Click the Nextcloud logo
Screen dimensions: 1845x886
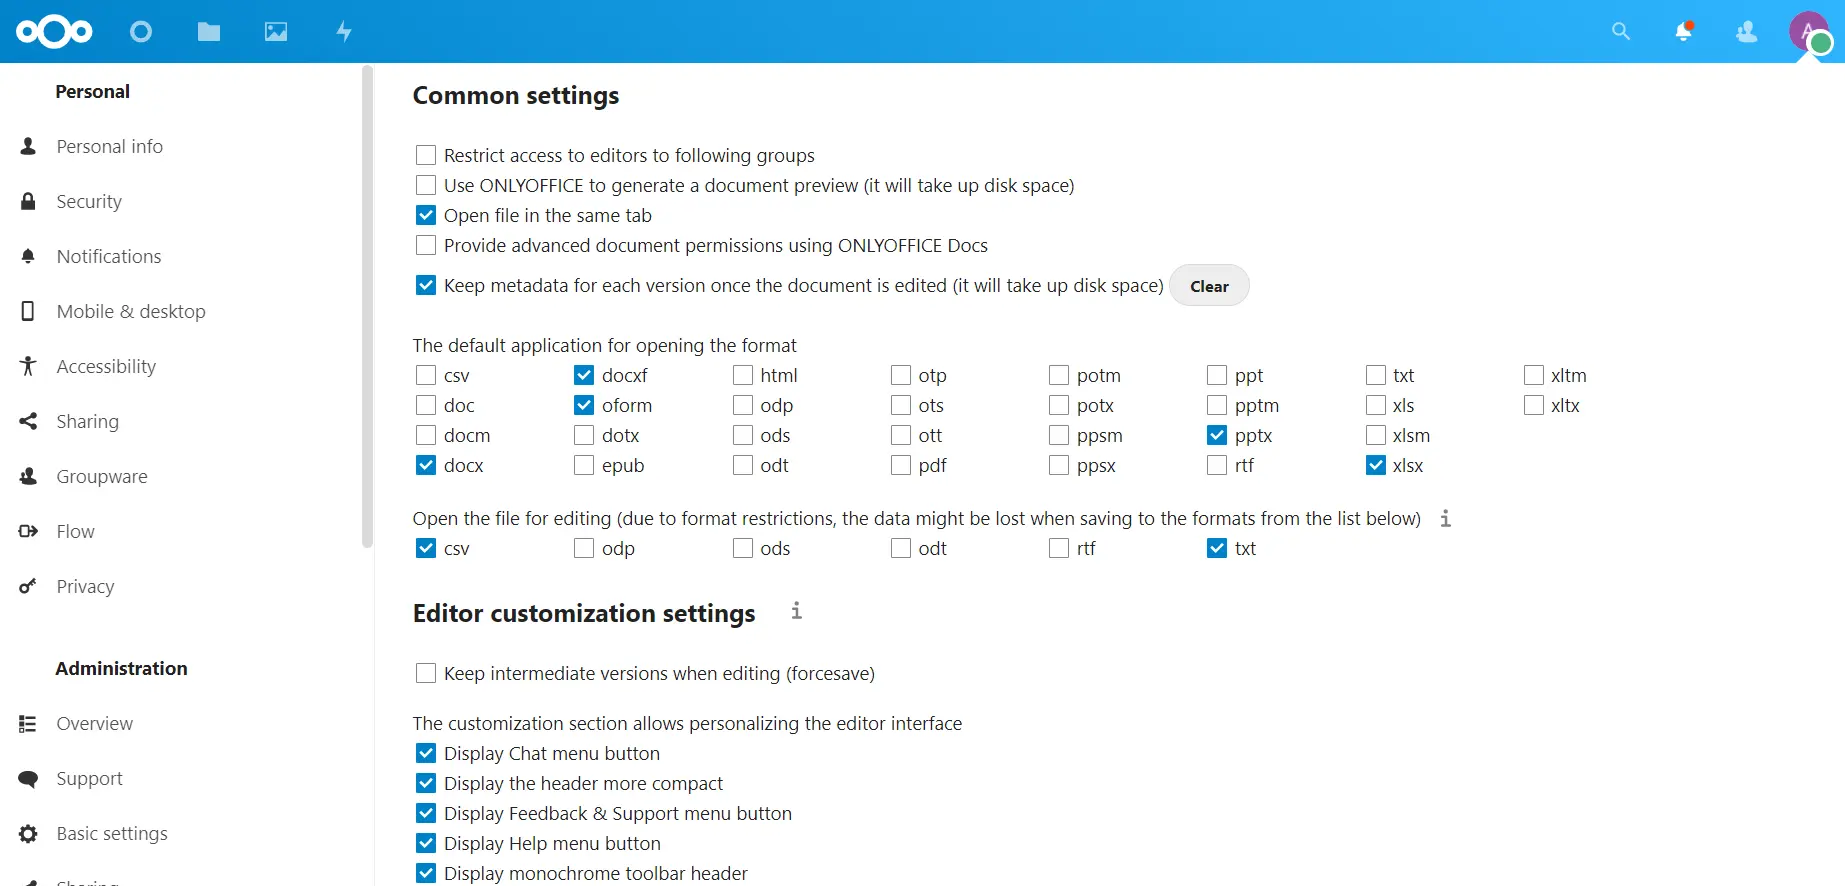pos(54,32)
